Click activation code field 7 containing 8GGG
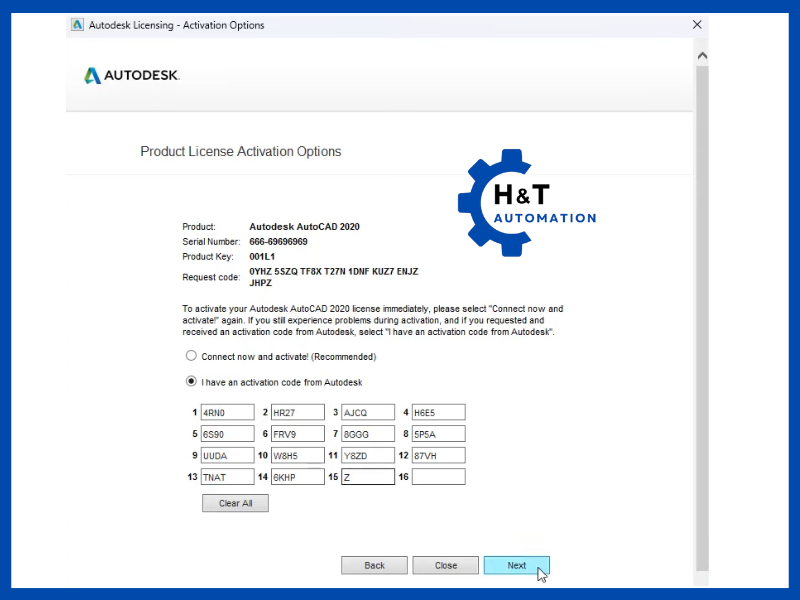 (x=367, y=434)
